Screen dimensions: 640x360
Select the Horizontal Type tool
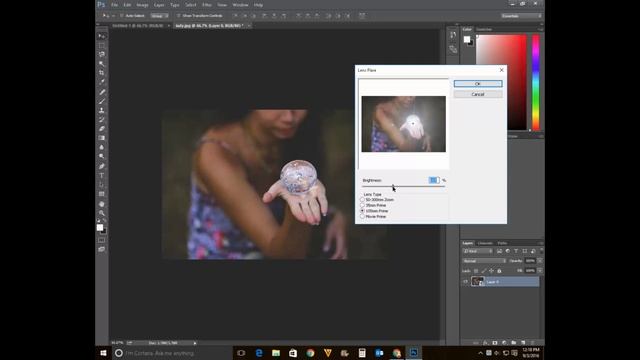[x=102, y=176]
